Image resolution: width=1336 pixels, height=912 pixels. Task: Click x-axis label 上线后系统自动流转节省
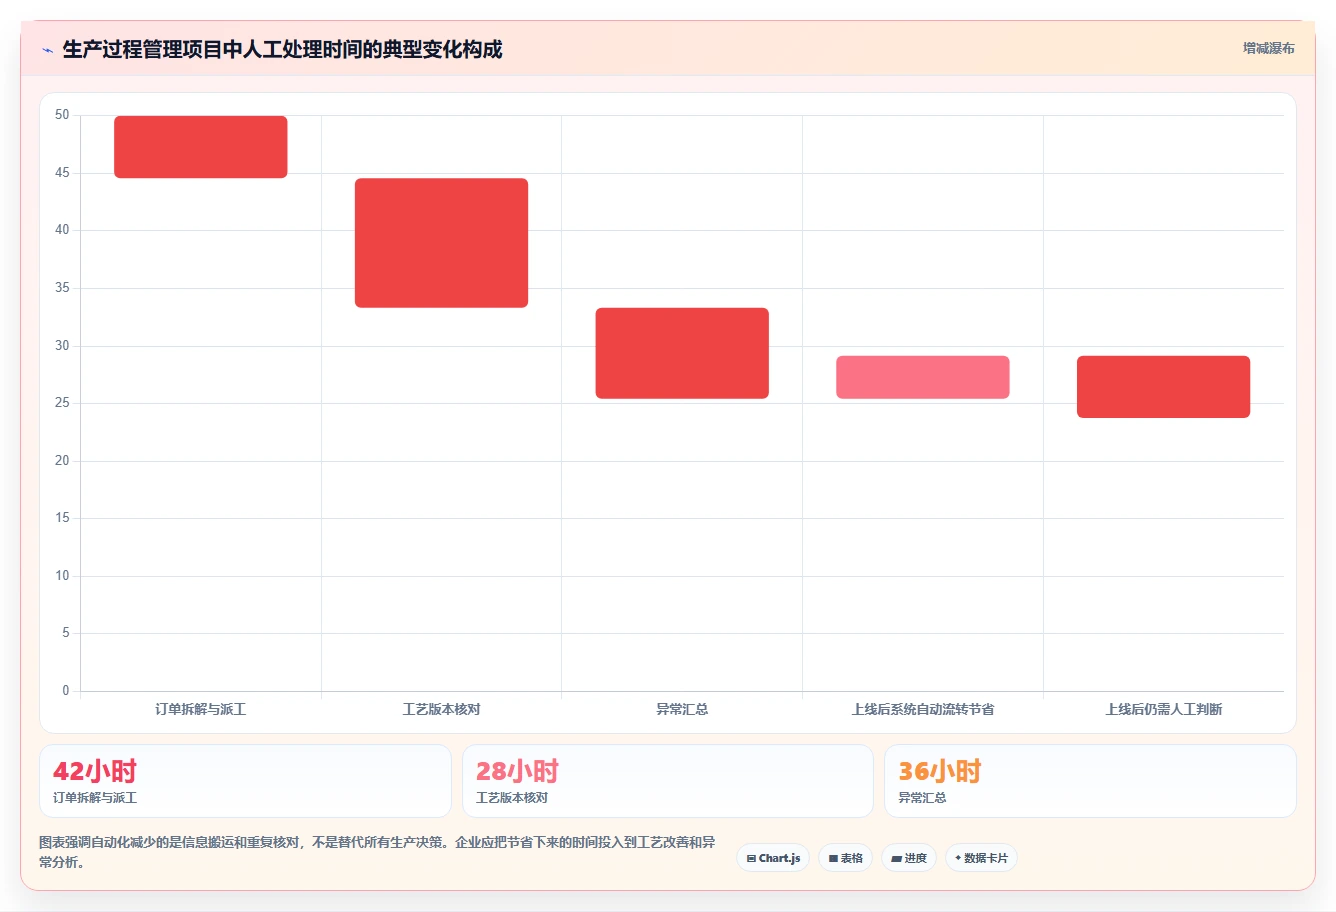[923, 709]
